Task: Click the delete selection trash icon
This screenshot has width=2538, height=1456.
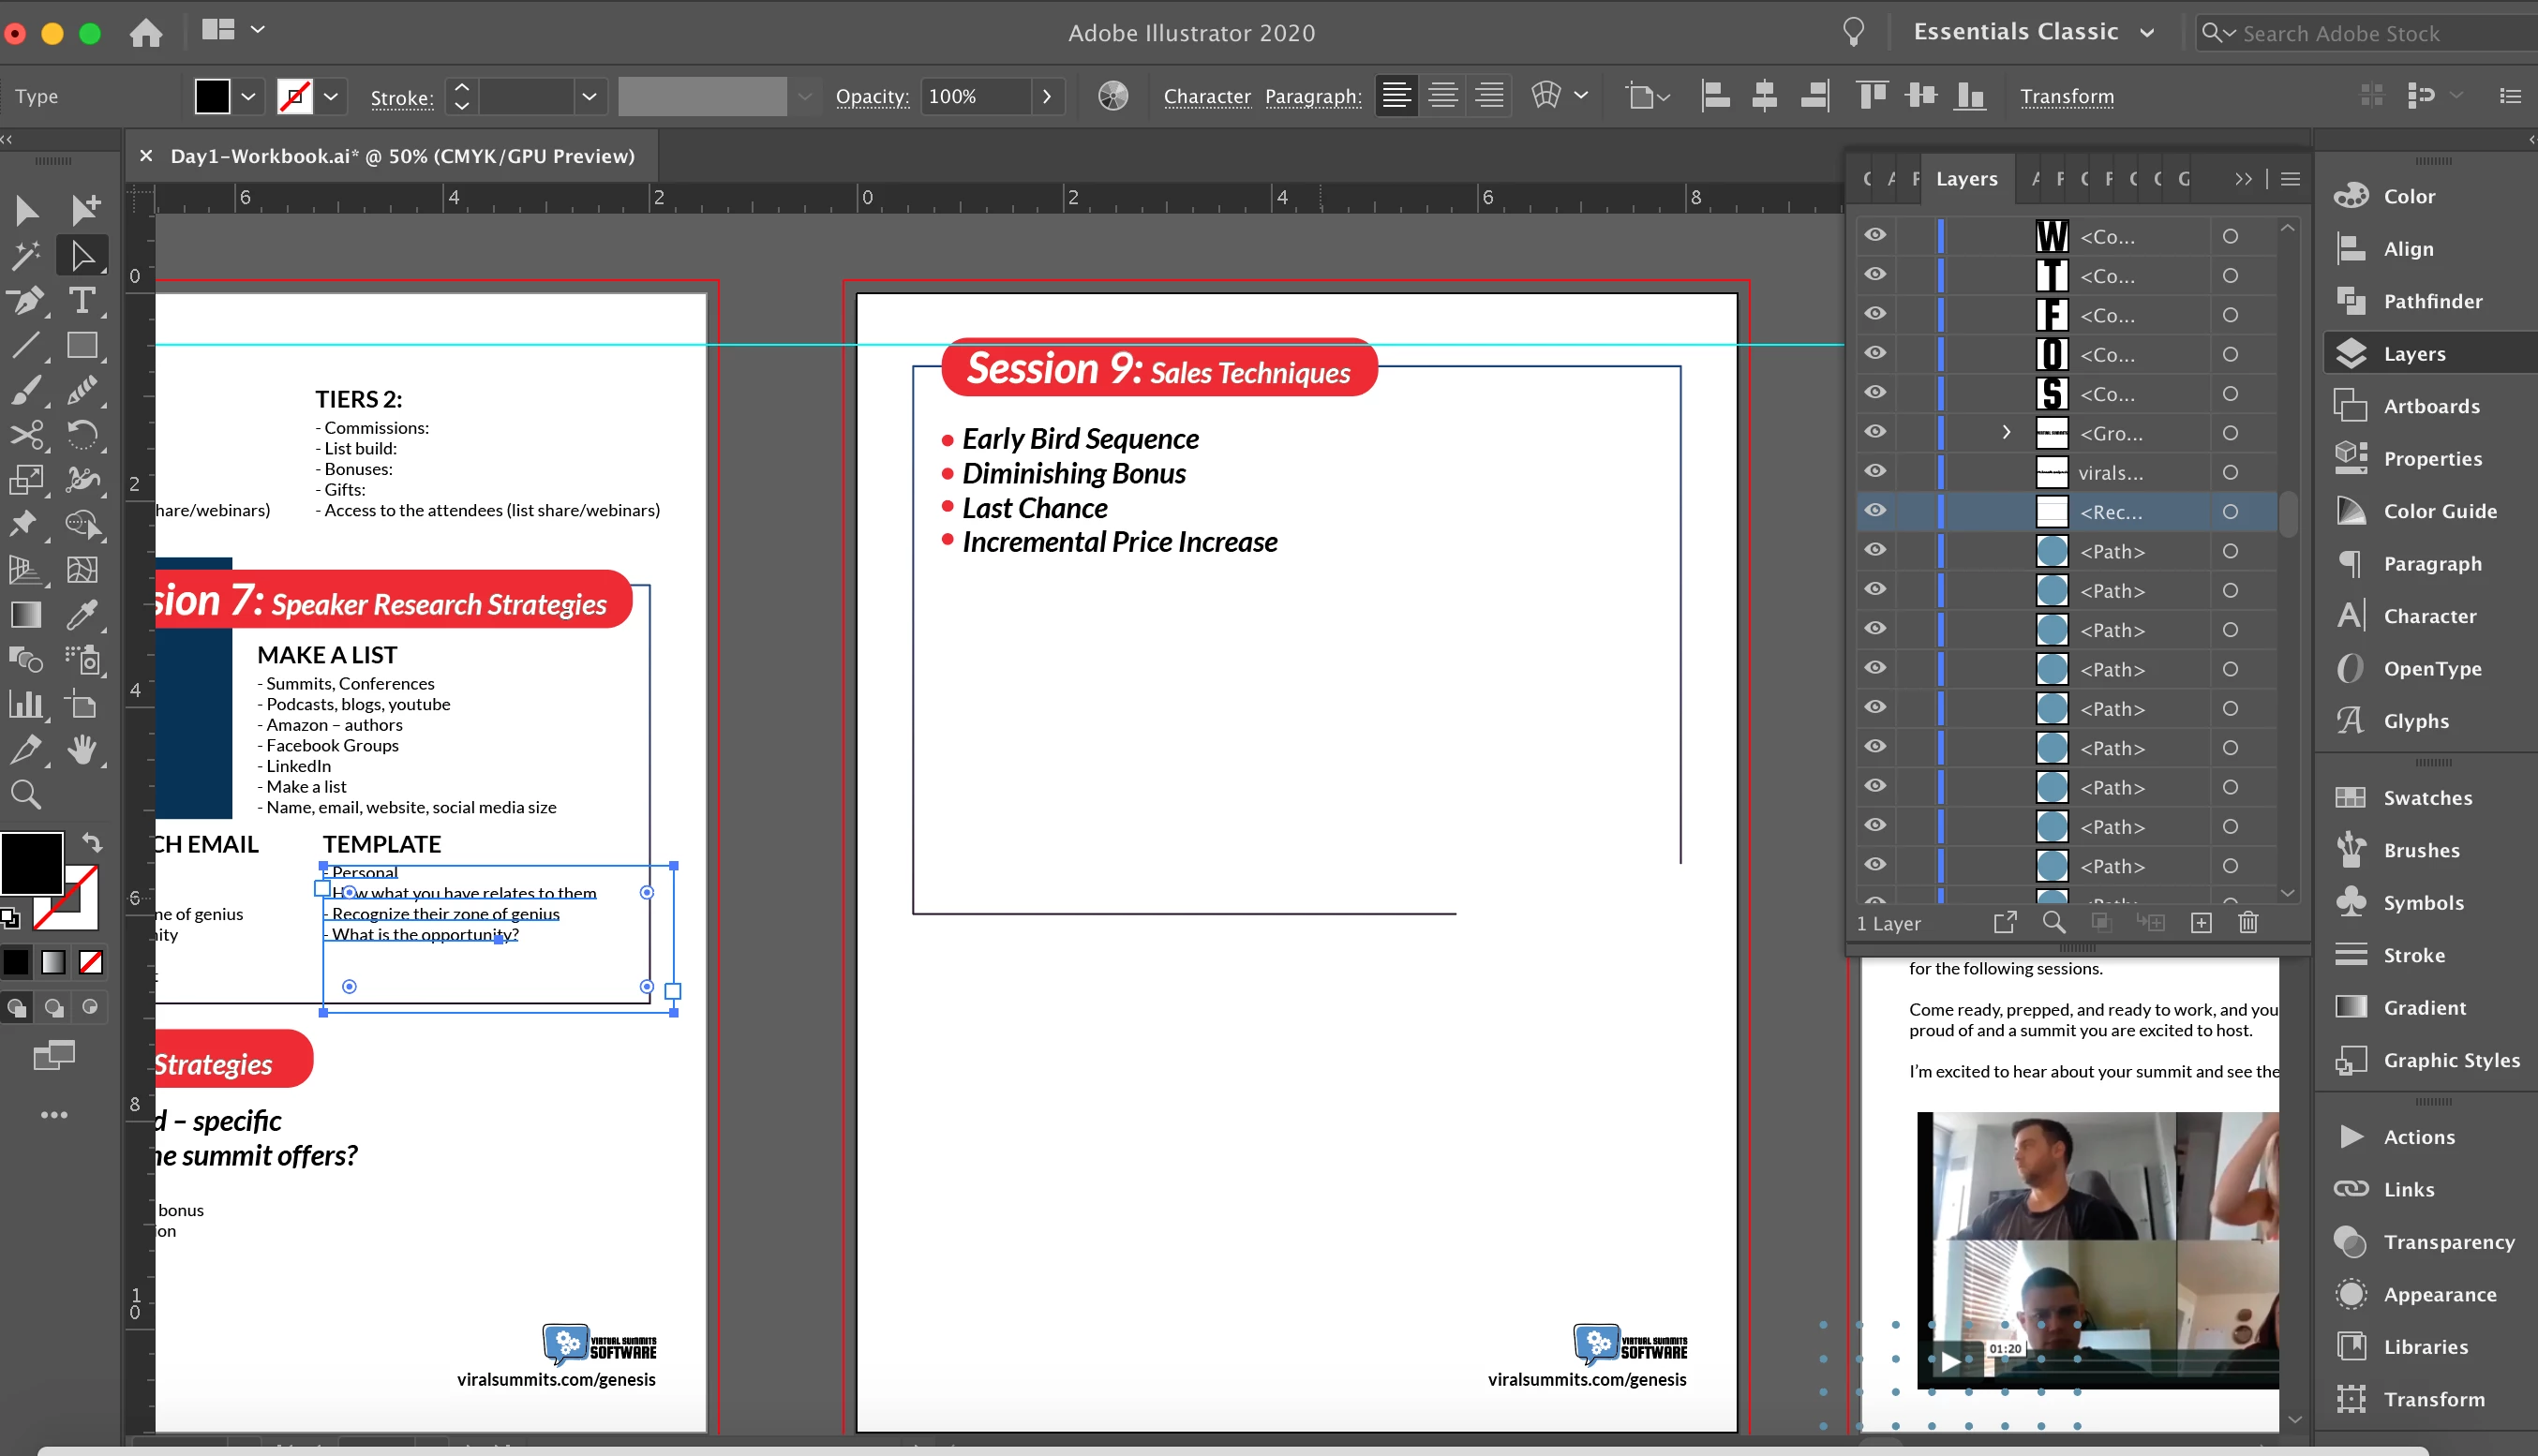Action: click(2248, 922)
